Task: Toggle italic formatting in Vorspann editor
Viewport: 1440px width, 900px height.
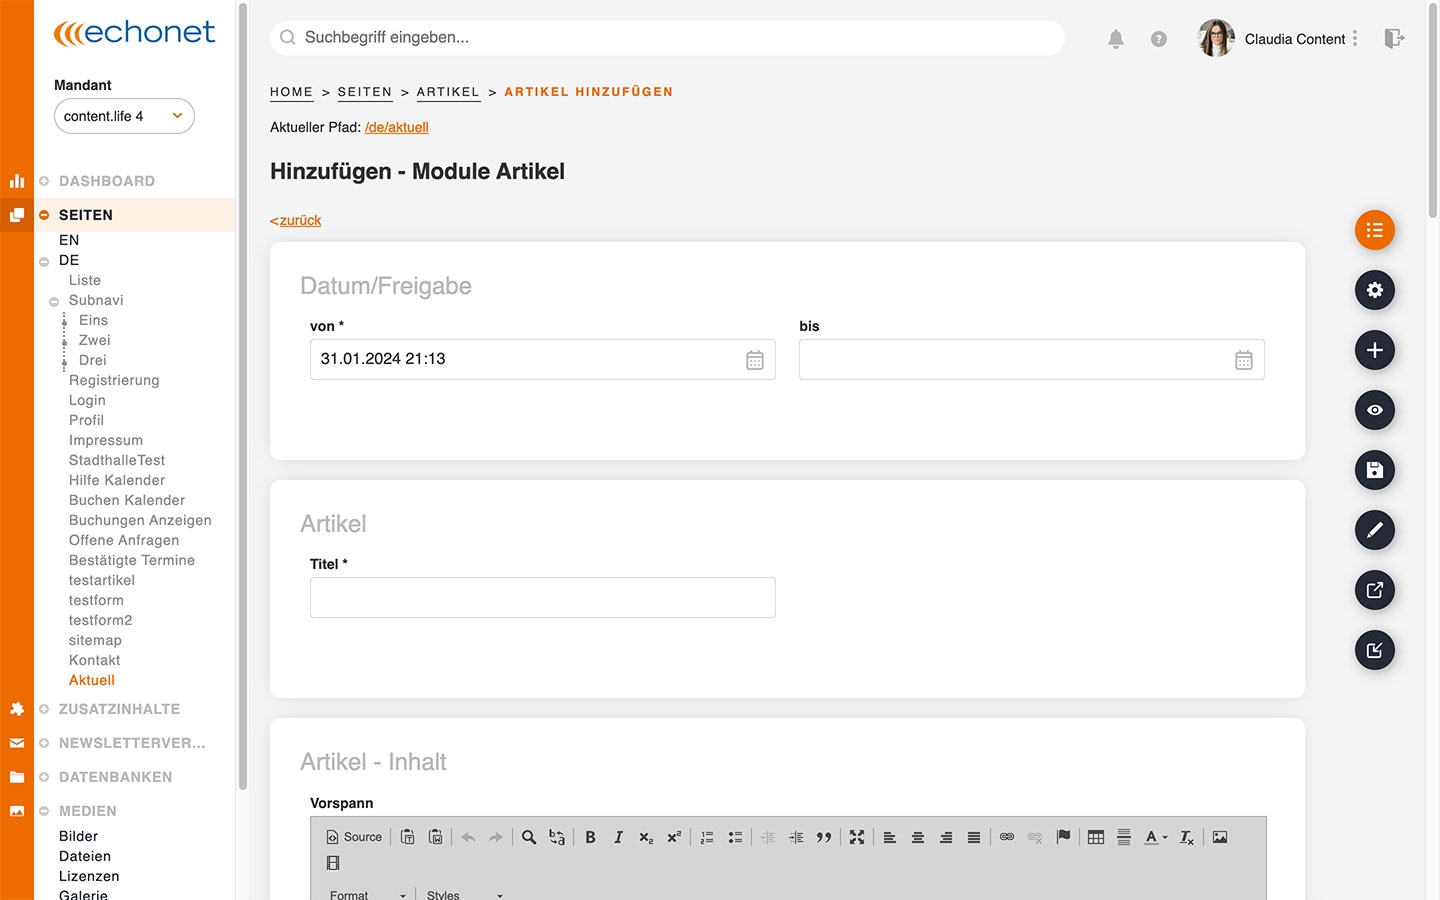Action: click(x=618, y=837)
